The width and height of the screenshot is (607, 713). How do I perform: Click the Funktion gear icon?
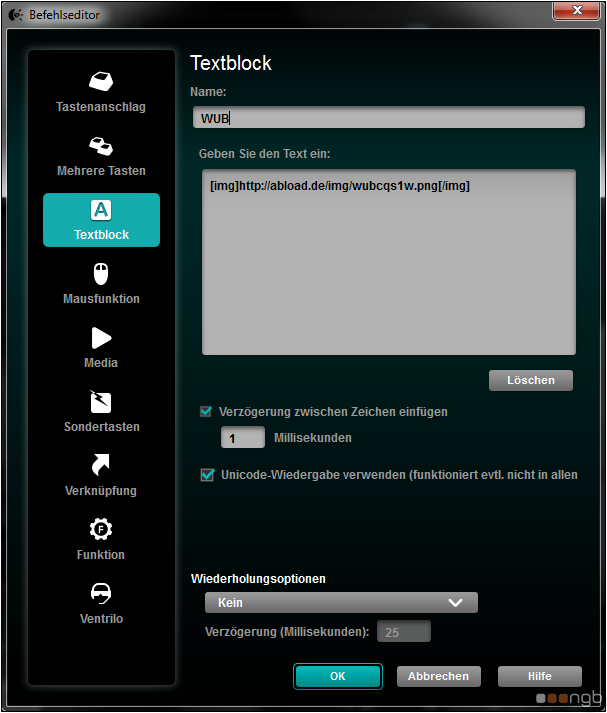pos(101,530)
